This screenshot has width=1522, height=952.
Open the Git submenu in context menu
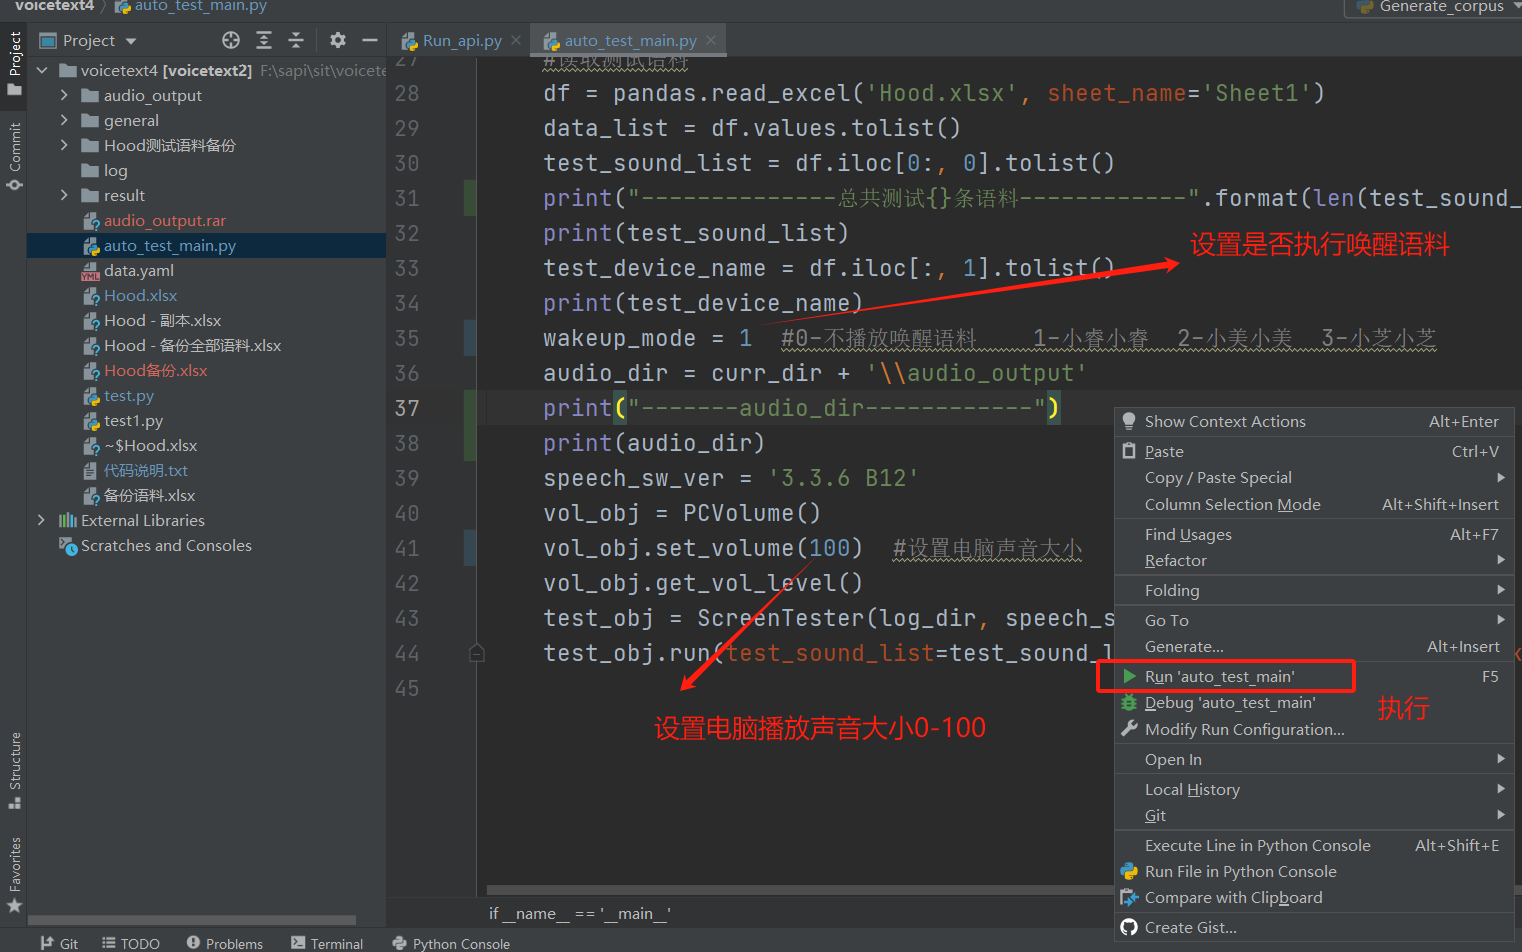[1314, 815]
